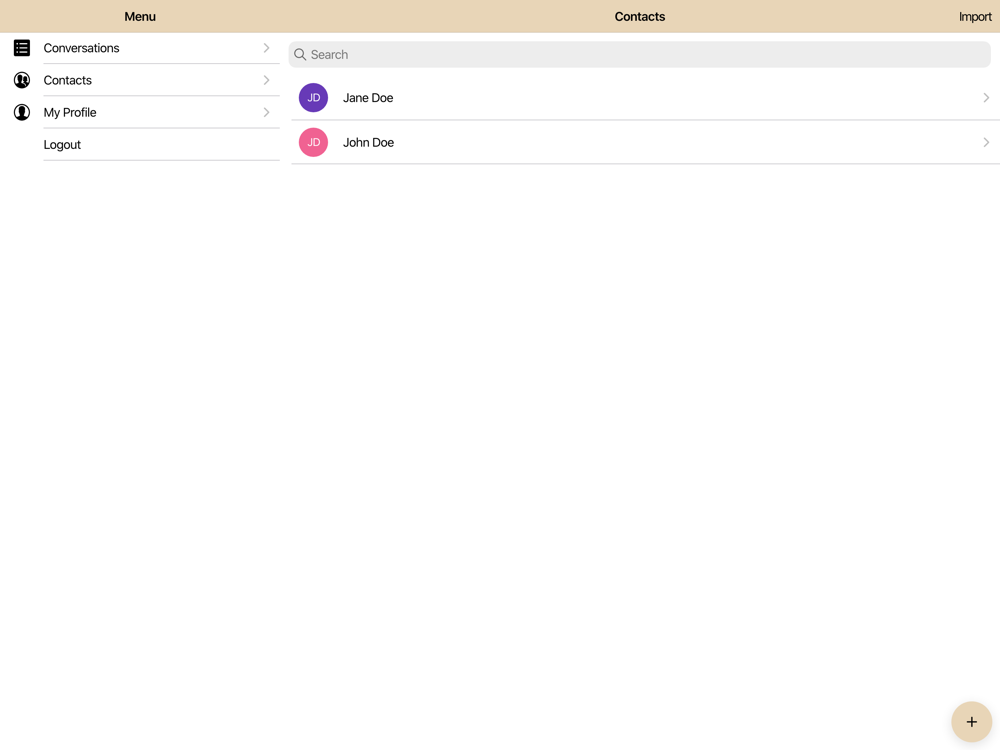Click the pink JD avatar for John Doe

click(313, 142)
